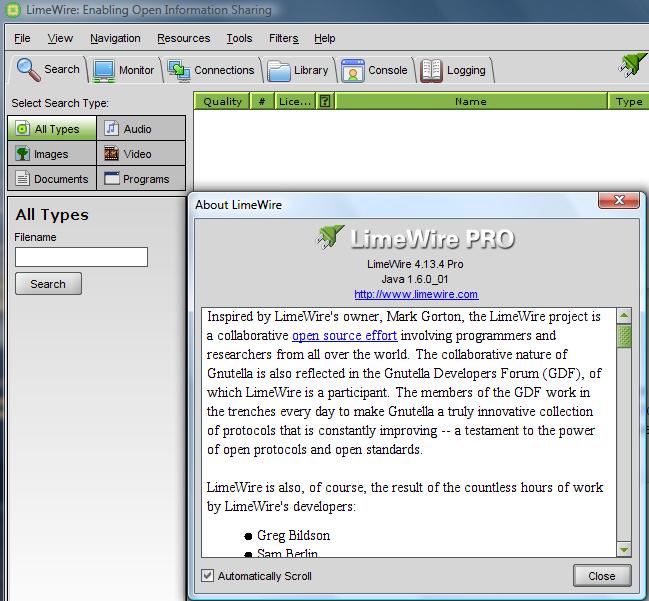The height and width of the screenshot is (601, 649).
Task: Switch to the Connections tab label
Action: [x=224, y=70]
